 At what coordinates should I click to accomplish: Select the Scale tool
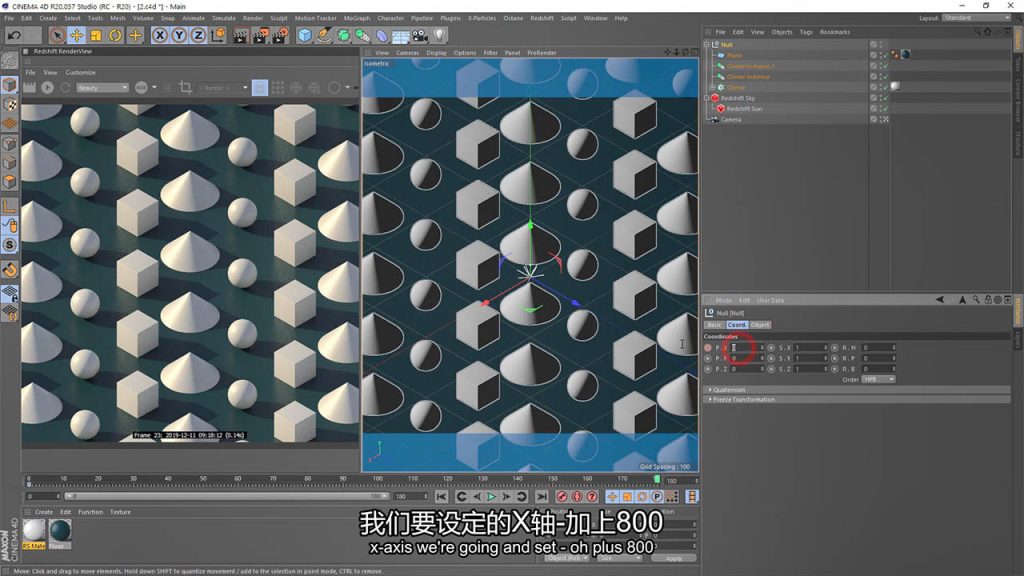[96, 35]
